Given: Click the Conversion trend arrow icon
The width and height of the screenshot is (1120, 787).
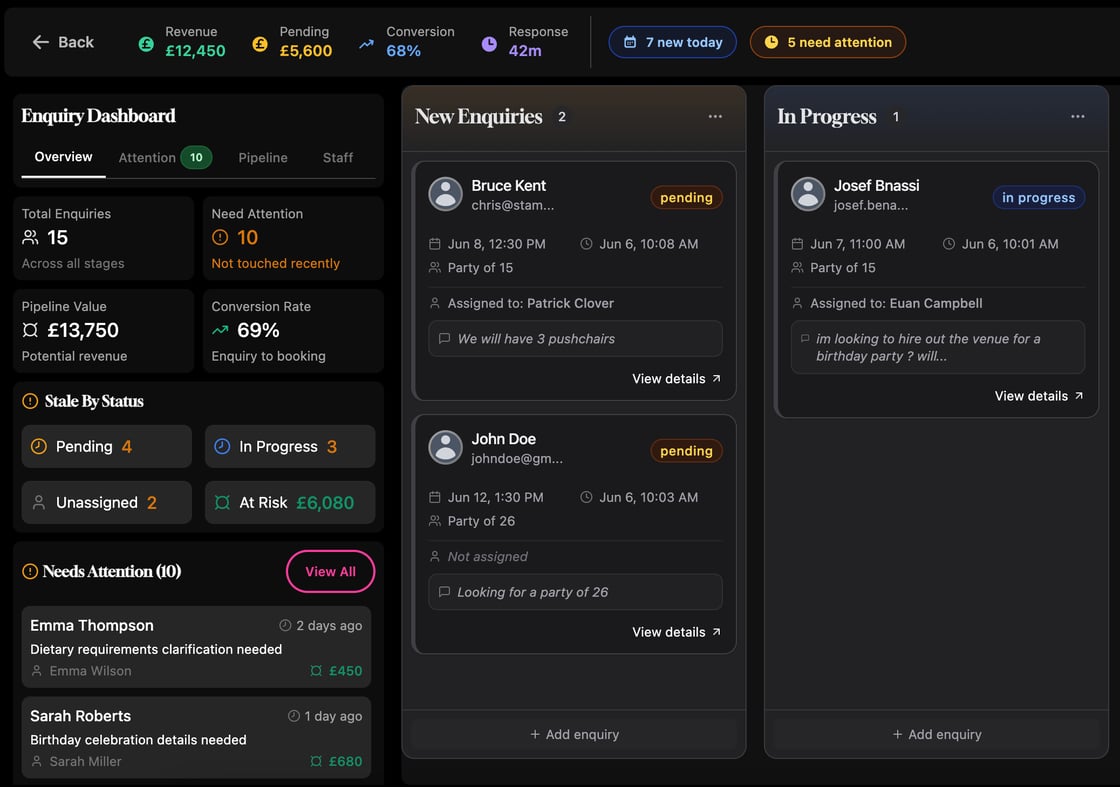Looking at the screenshot, I should [367, 43].
